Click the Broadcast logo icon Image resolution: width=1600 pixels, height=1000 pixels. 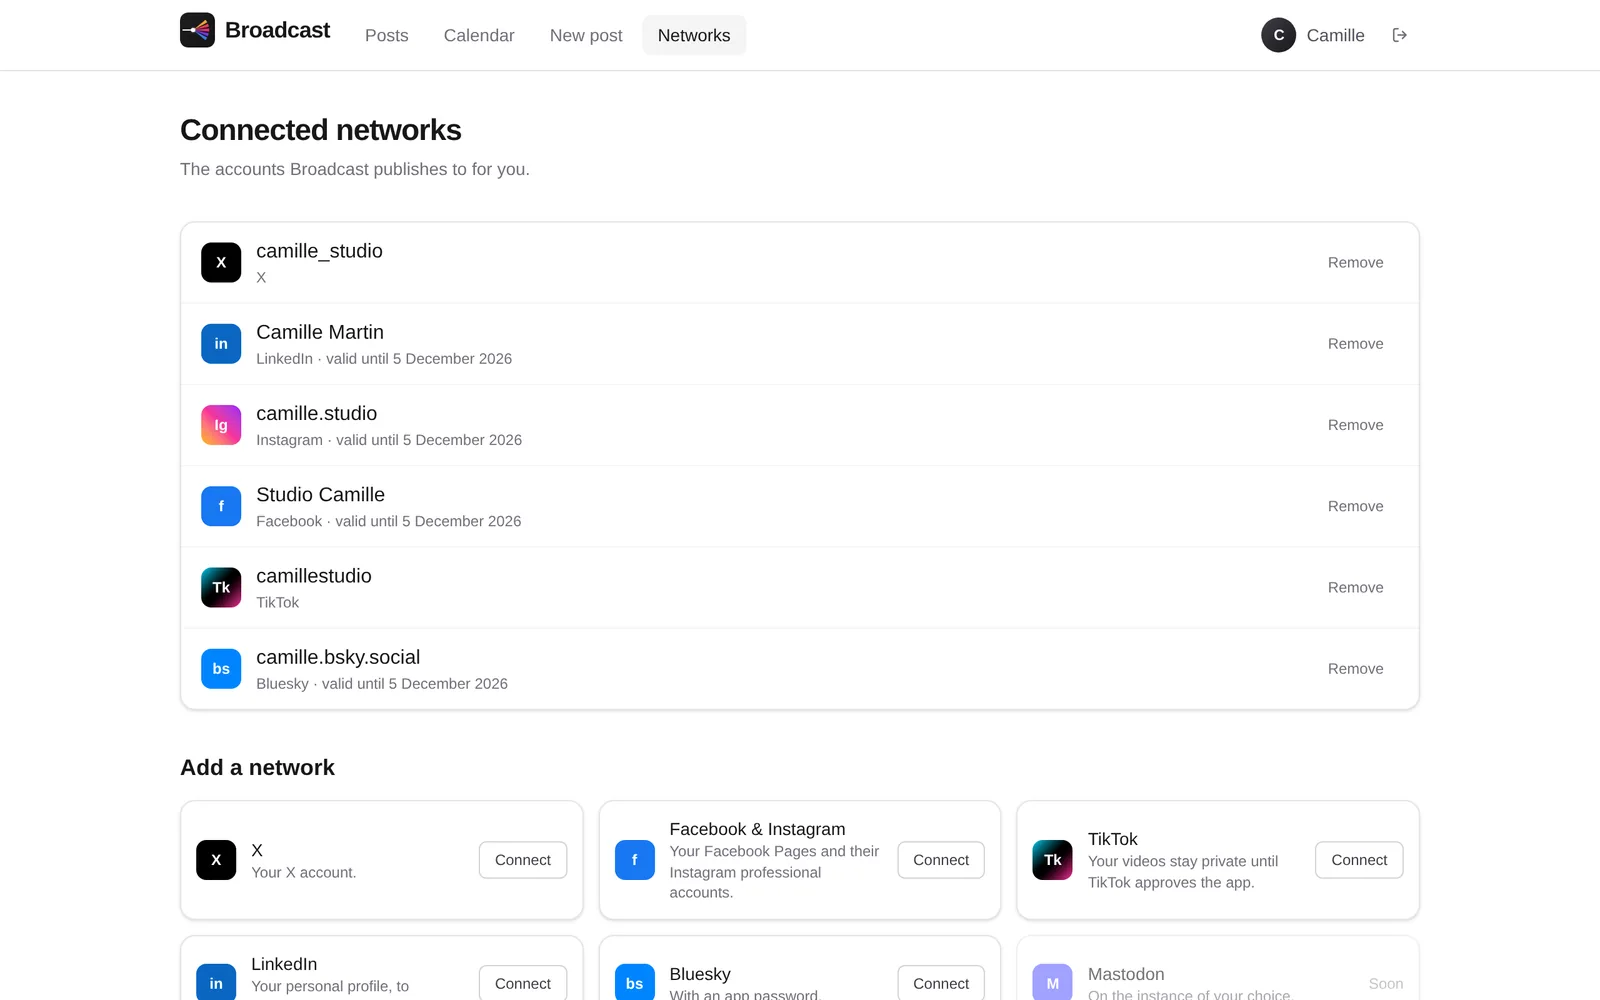coord(197,30)
